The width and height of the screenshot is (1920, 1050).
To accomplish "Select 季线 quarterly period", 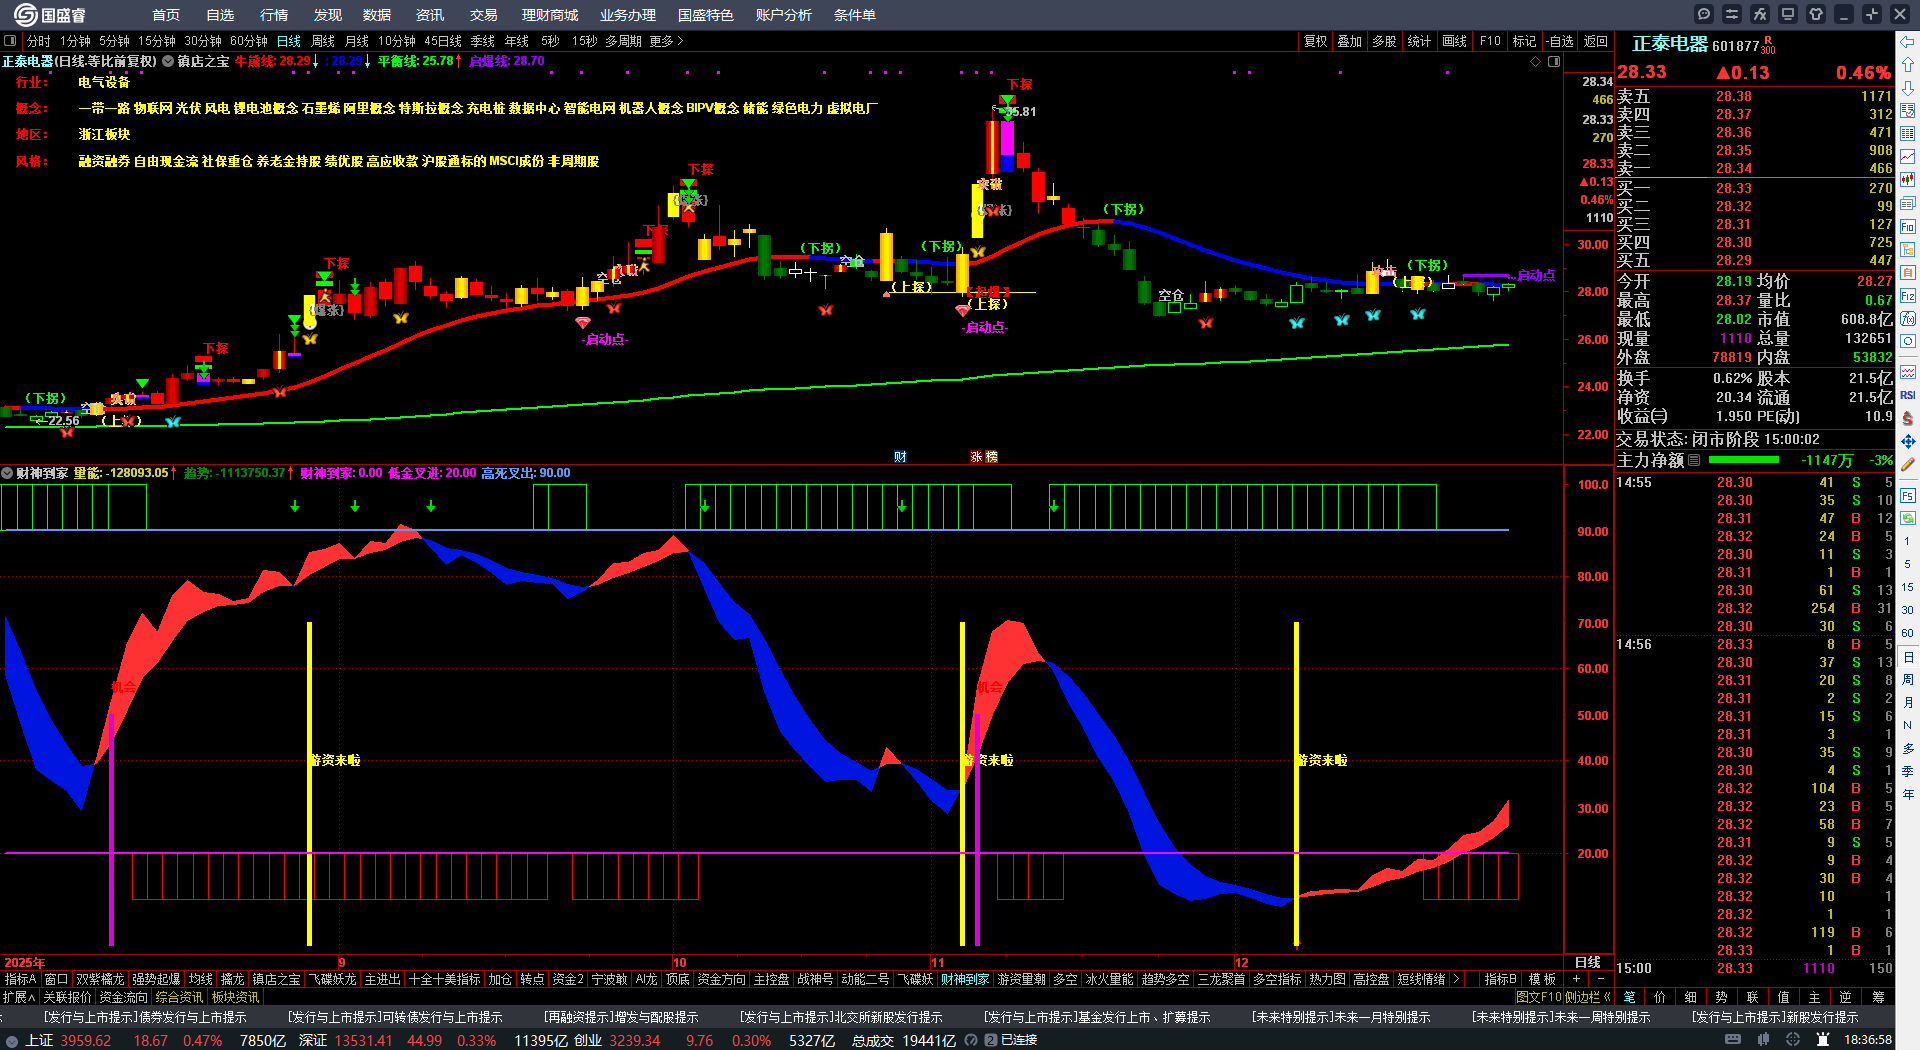I will [x=483, y=41].
